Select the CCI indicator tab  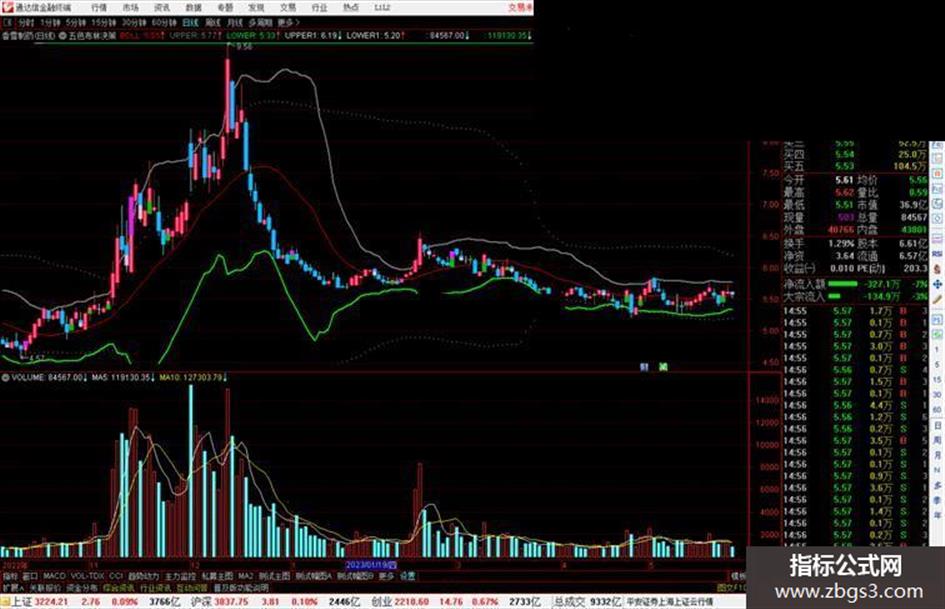(x=116, y=576)
